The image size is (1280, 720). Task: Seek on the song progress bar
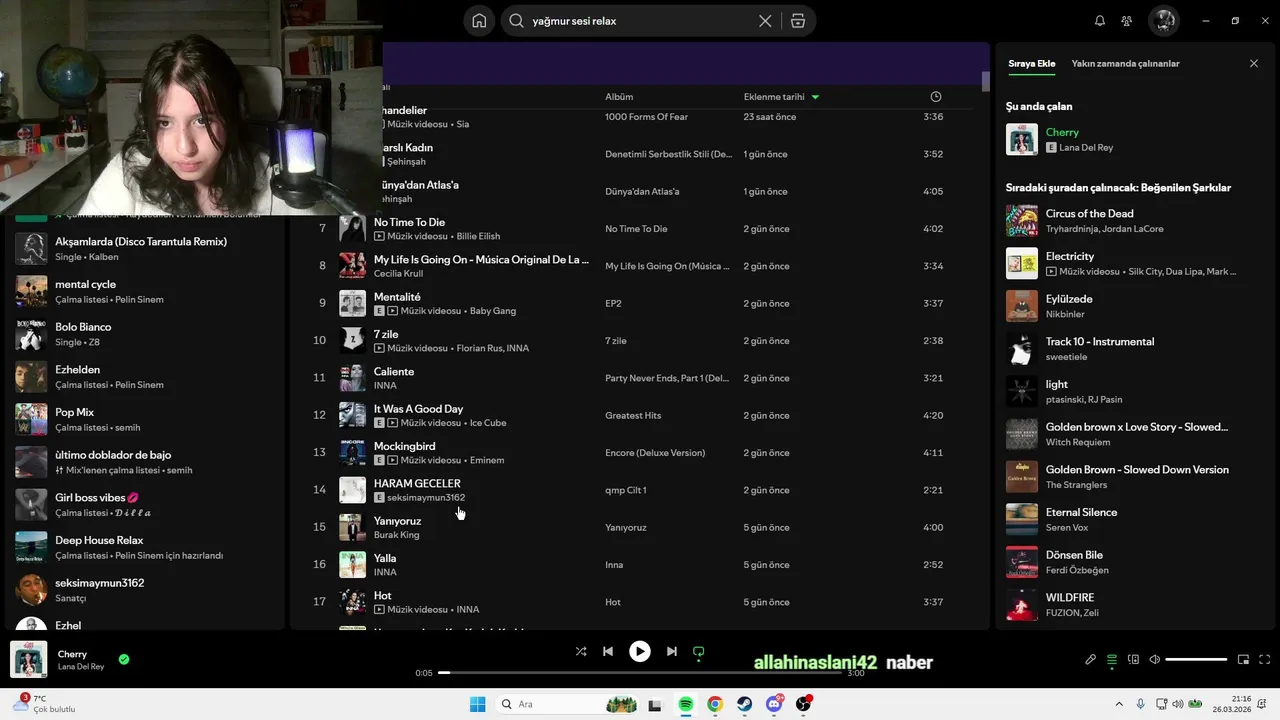point(640,673)
